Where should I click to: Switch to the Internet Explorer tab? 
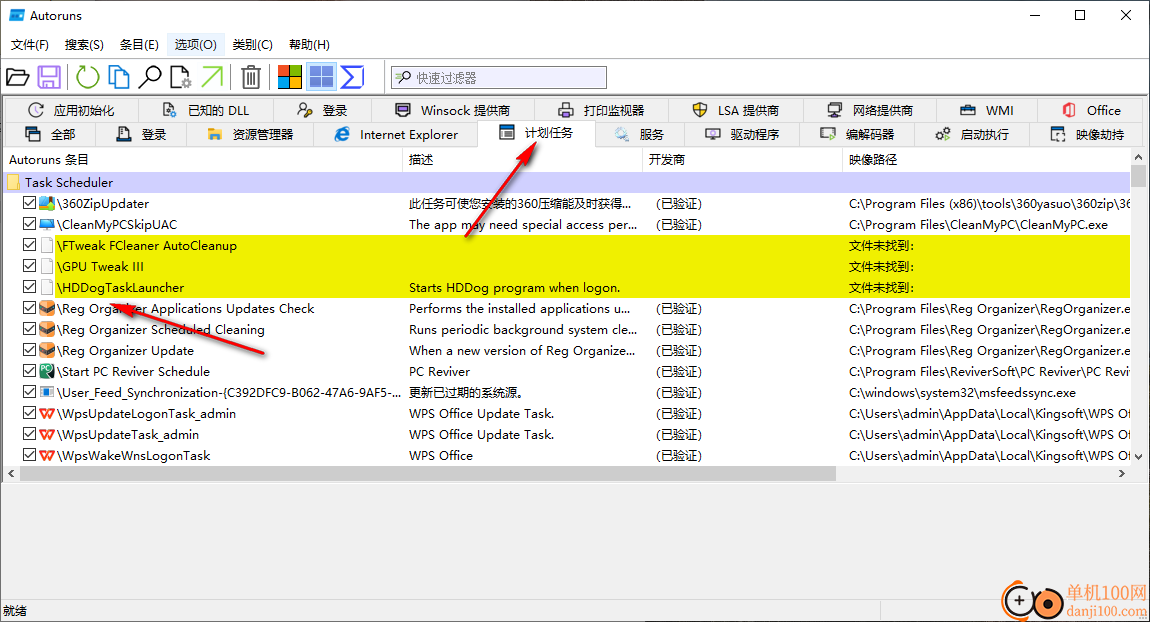396,134
